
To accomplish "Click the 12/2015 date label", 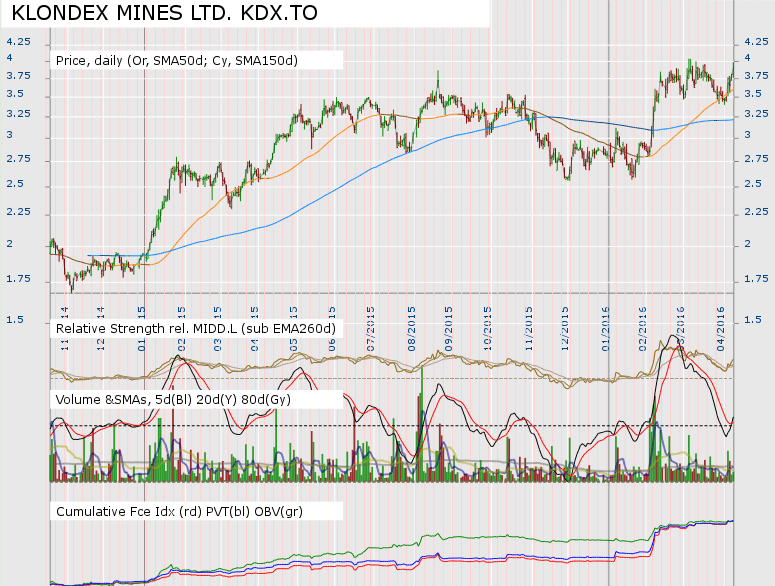I will coord(565,329).
